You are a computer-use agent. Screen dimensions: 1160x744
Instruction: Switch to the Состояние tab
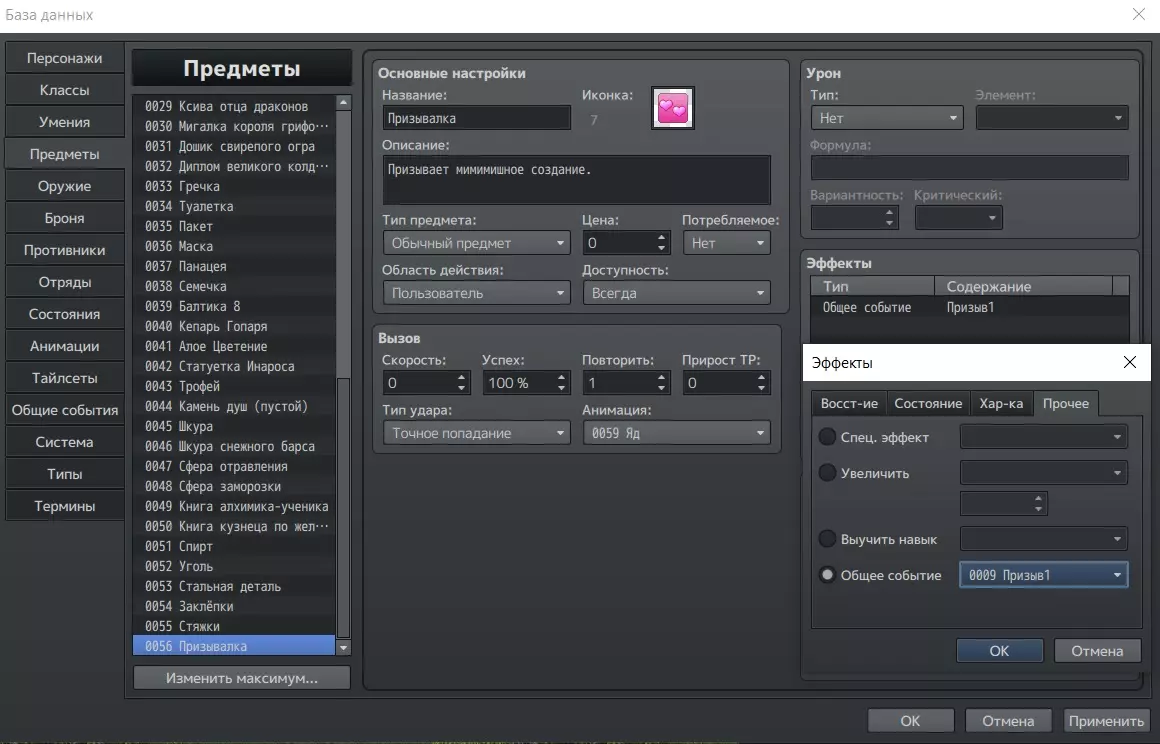(x=928, y=404)
